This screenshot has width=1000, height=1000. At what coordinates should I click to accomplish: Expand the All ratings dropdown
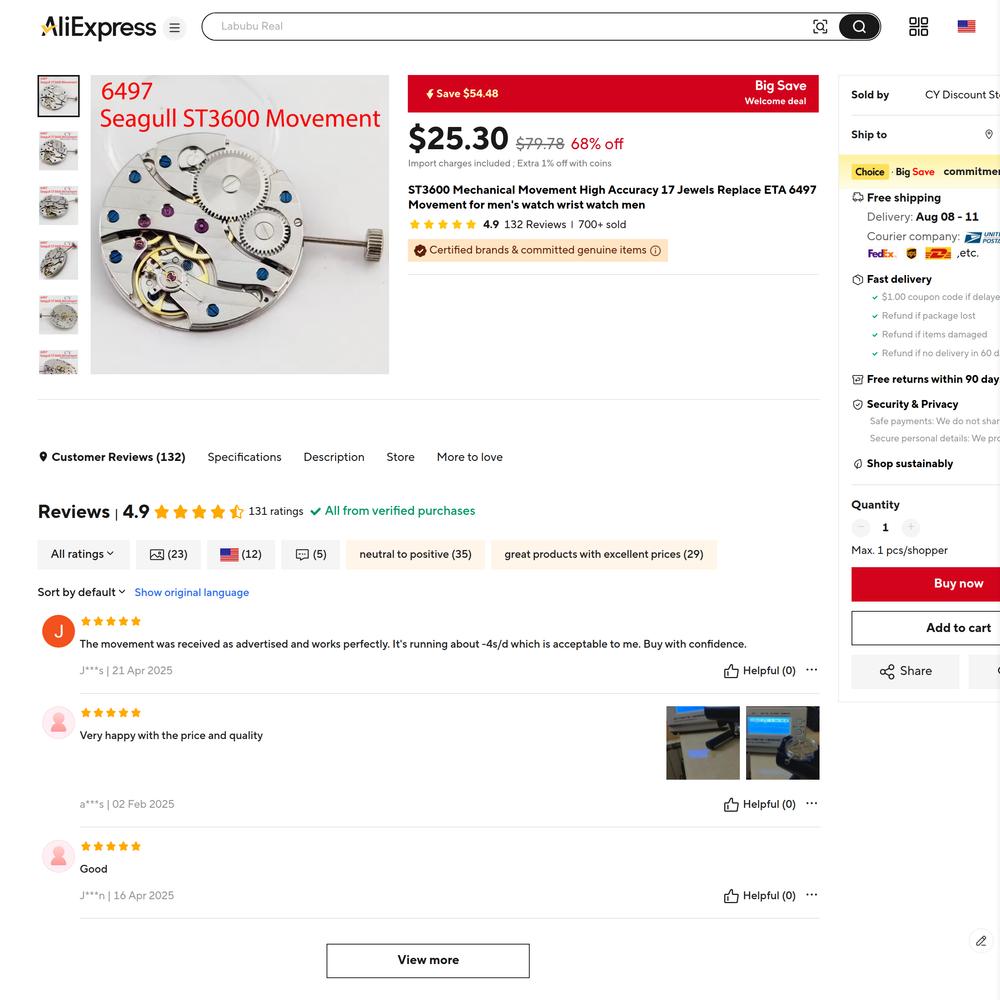click(x=83, y=554)
